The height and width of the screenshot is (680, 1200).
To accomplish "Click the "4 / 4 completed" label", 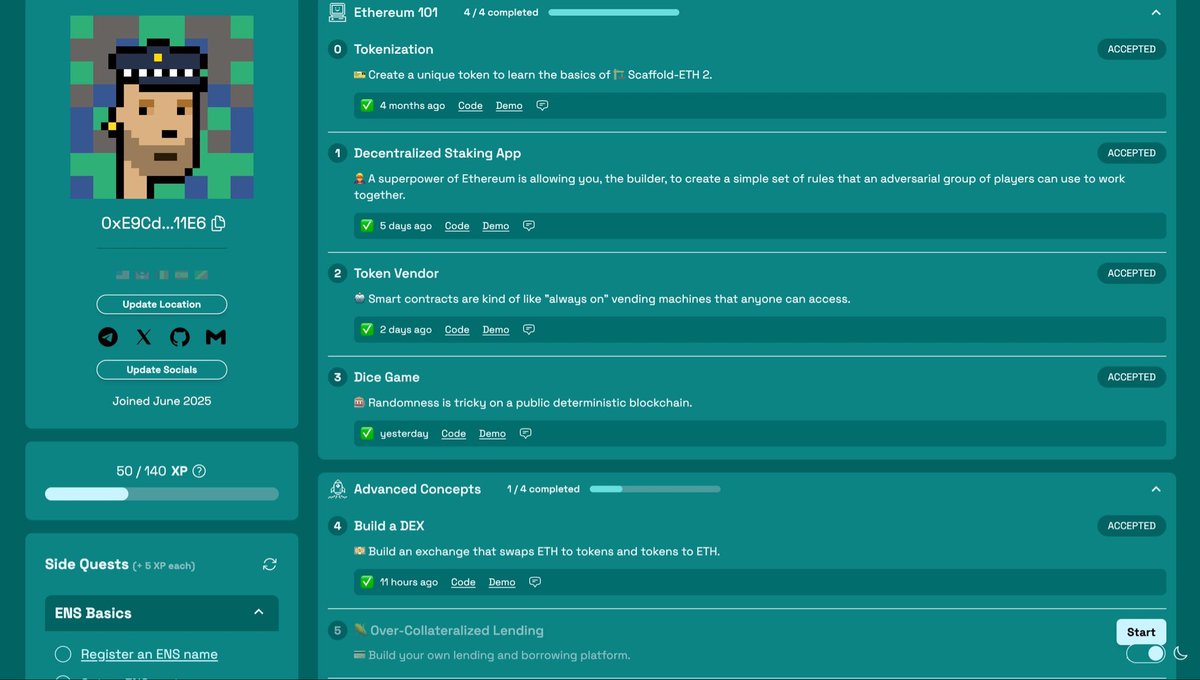I will click(x=501, y=13).
